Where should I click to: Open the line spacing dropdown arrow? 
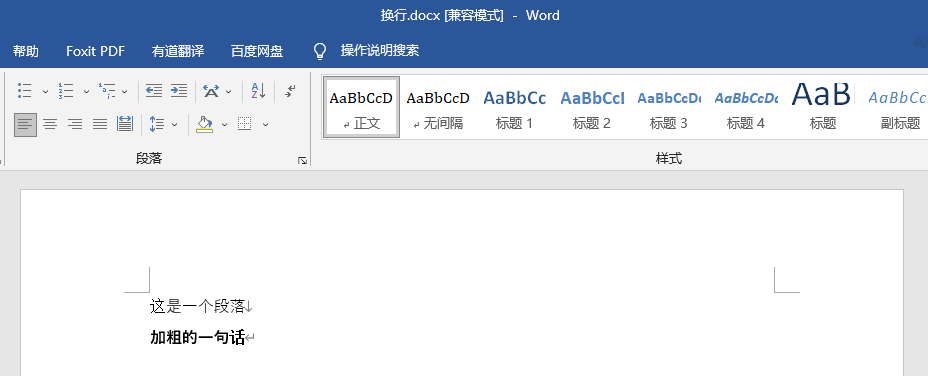(x=175, y=124)
